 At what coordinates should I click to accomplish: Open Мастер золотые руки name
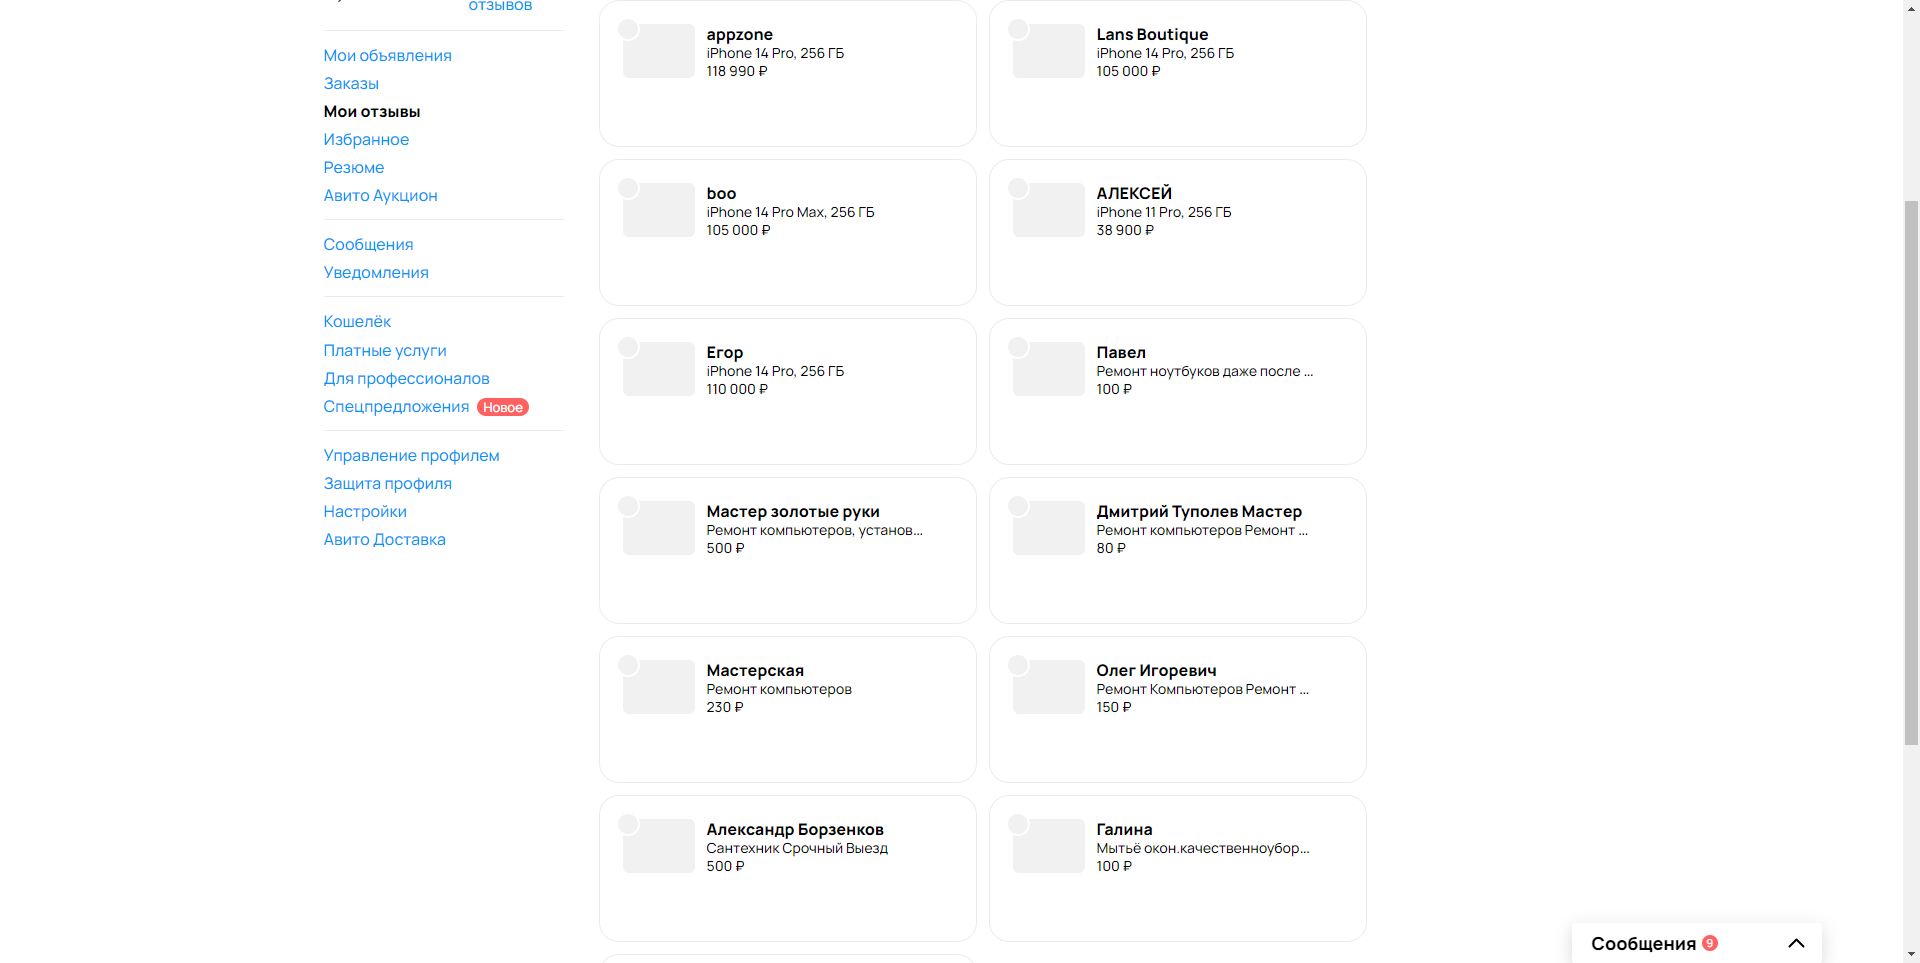(x=793, y=511)
